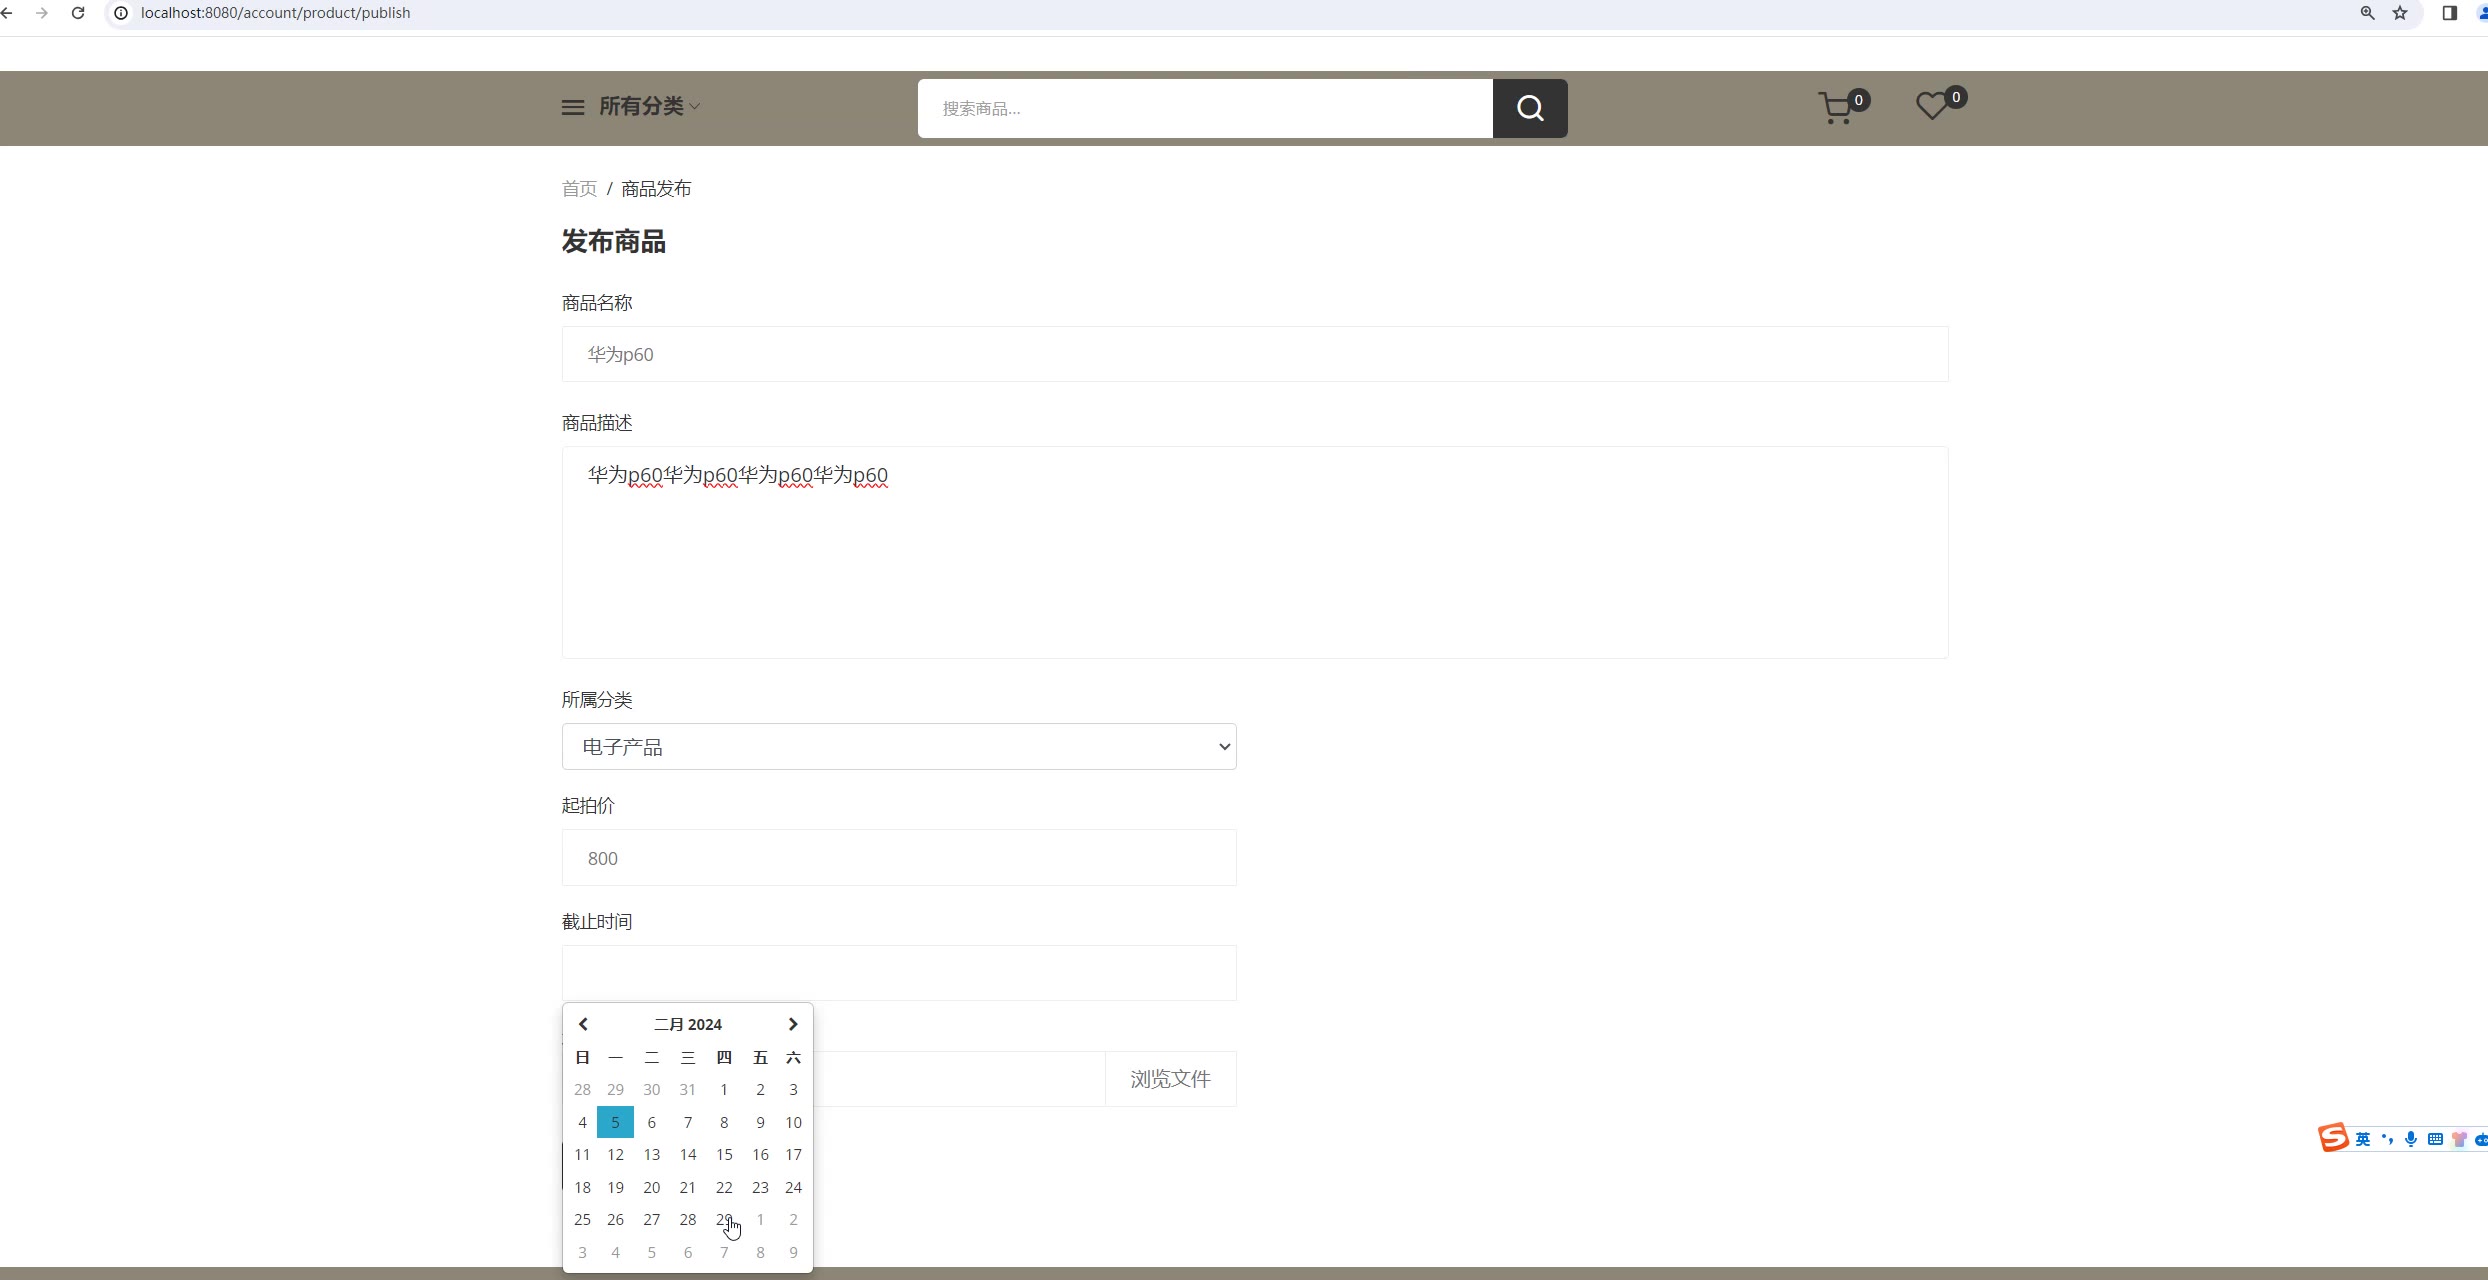Focus the 搜索商品 search box
The width and height of the screenshot is (2488, 1280).
click(1205, 108)
